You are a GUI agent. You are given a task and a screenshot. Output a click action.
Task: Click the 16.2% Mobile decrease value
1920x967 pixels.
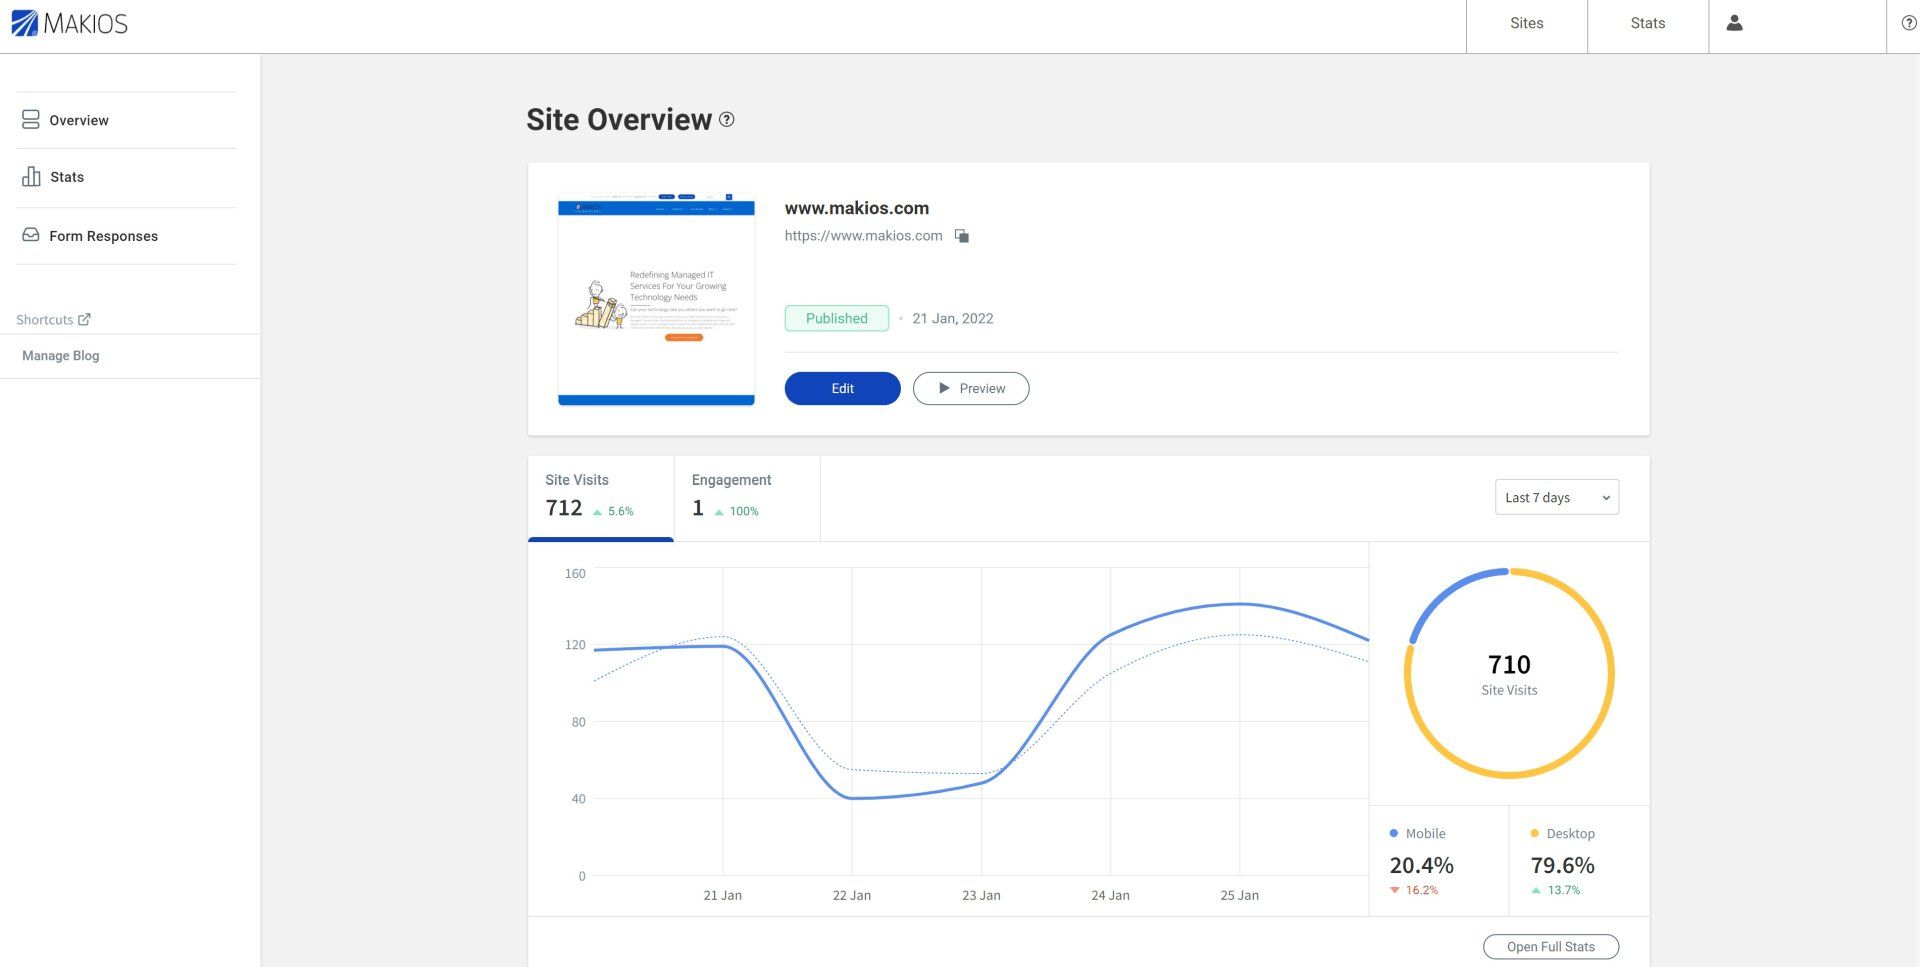pyautogui.click(x=1421, y=890)
